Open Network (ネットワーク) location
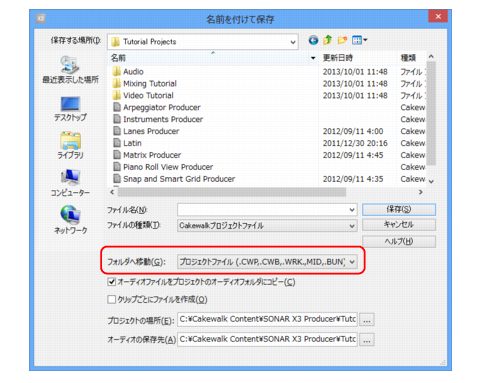 click(70, 220)
